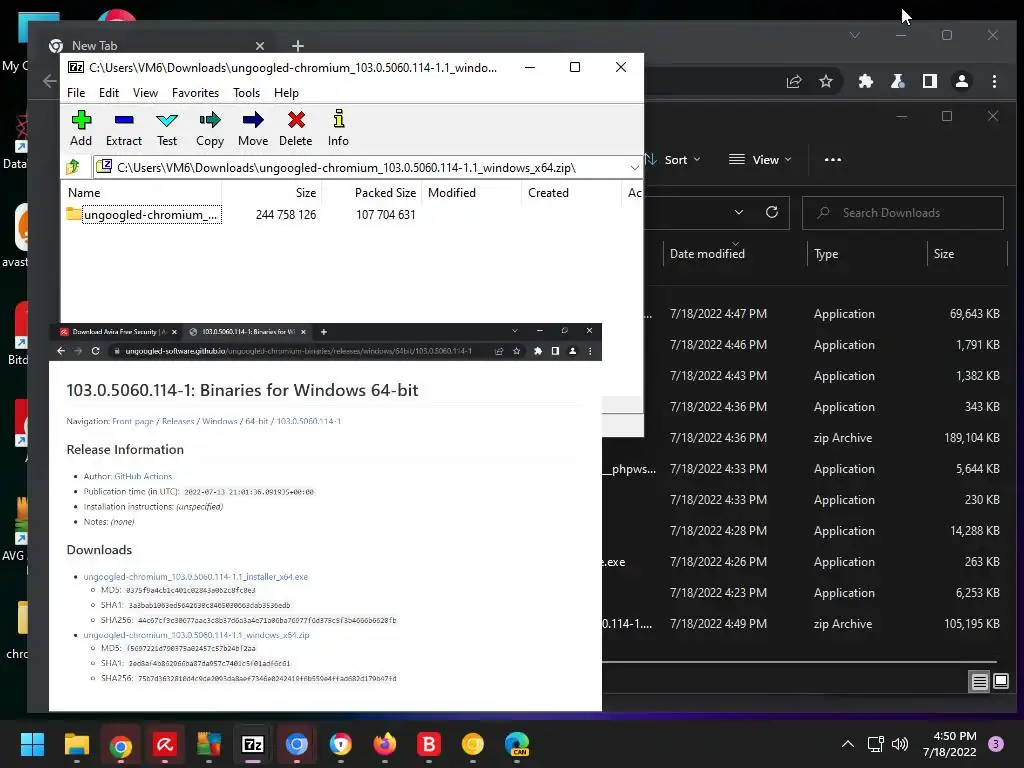Download ungoogled-chromium installer_x64.exe link

click(195, 577)
